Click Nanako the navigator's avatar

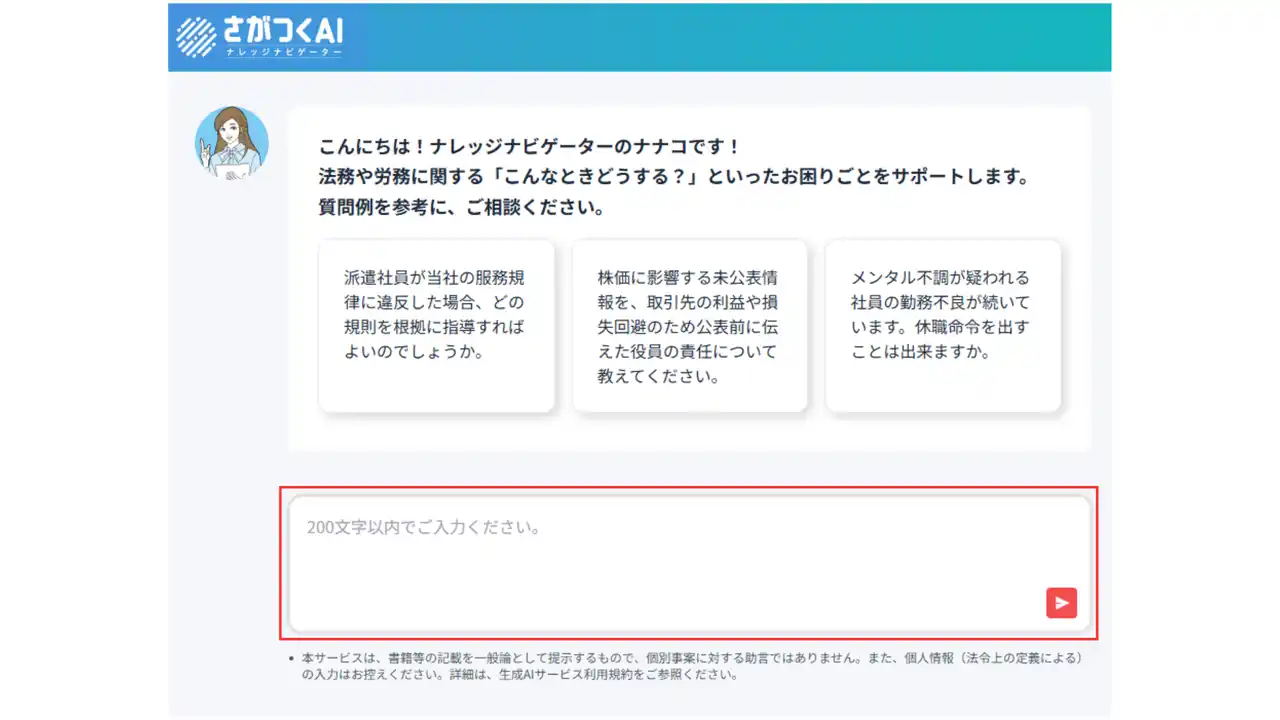231,143
